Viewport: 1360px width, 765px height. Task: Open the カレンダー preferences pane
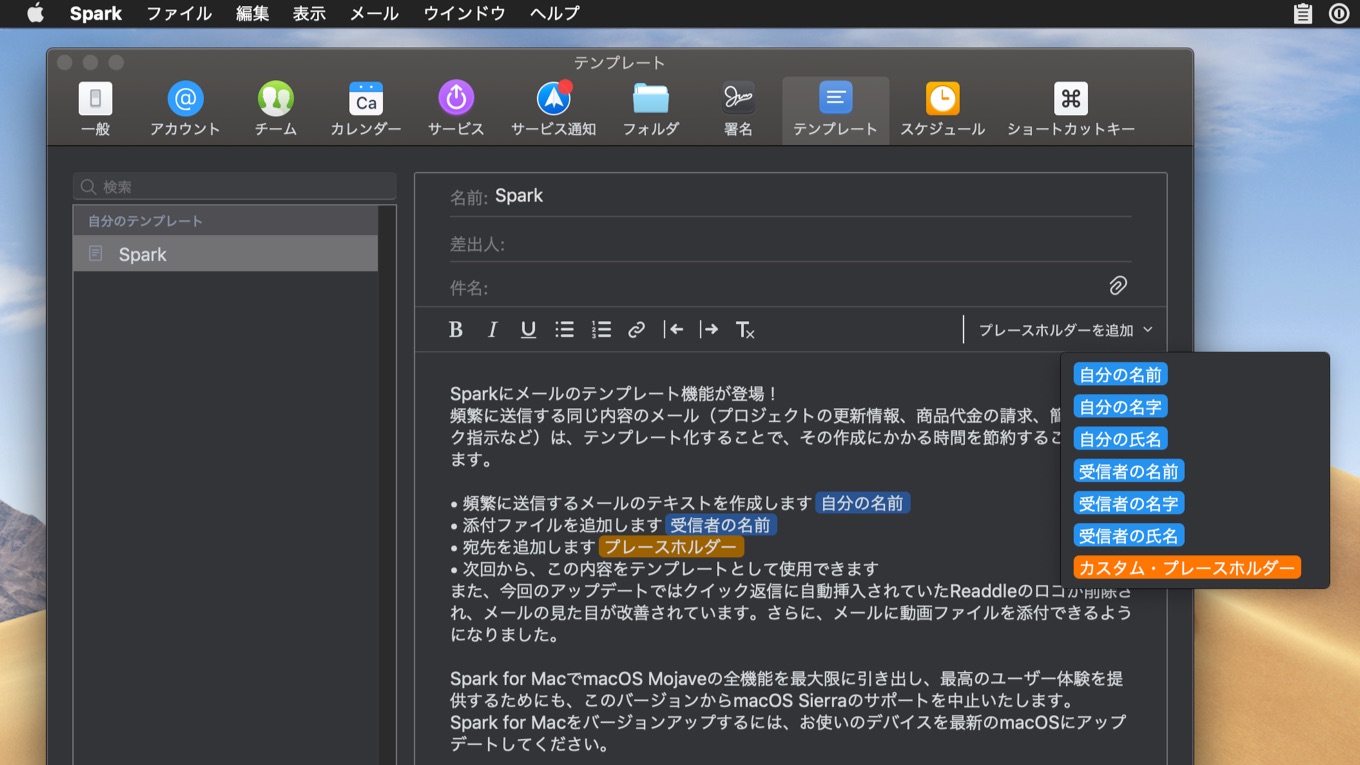coord(366,110)
